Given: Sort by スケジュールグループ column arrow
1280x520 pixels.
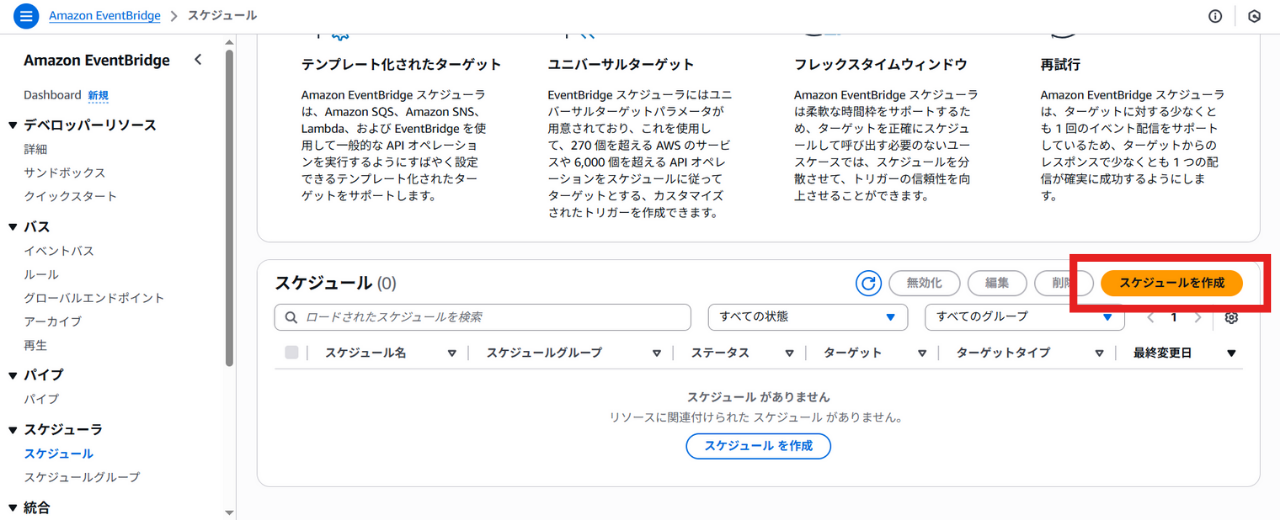Looking at the screenshot, I should click(656, 353).
